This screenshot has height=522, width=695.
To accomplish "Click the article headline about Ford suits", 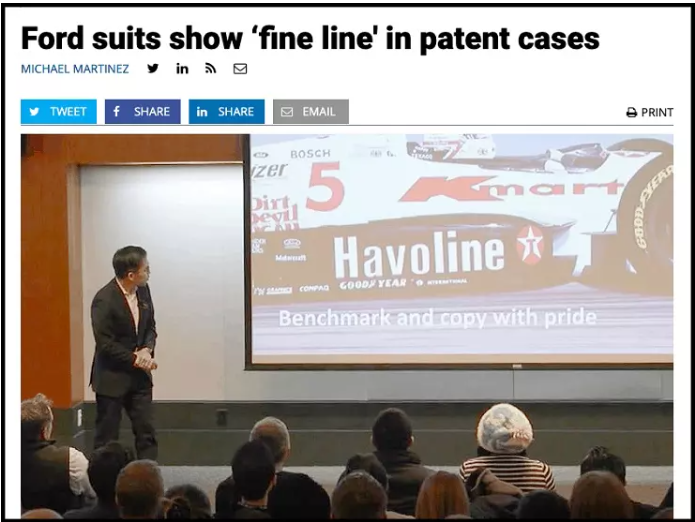I will 310,39.
